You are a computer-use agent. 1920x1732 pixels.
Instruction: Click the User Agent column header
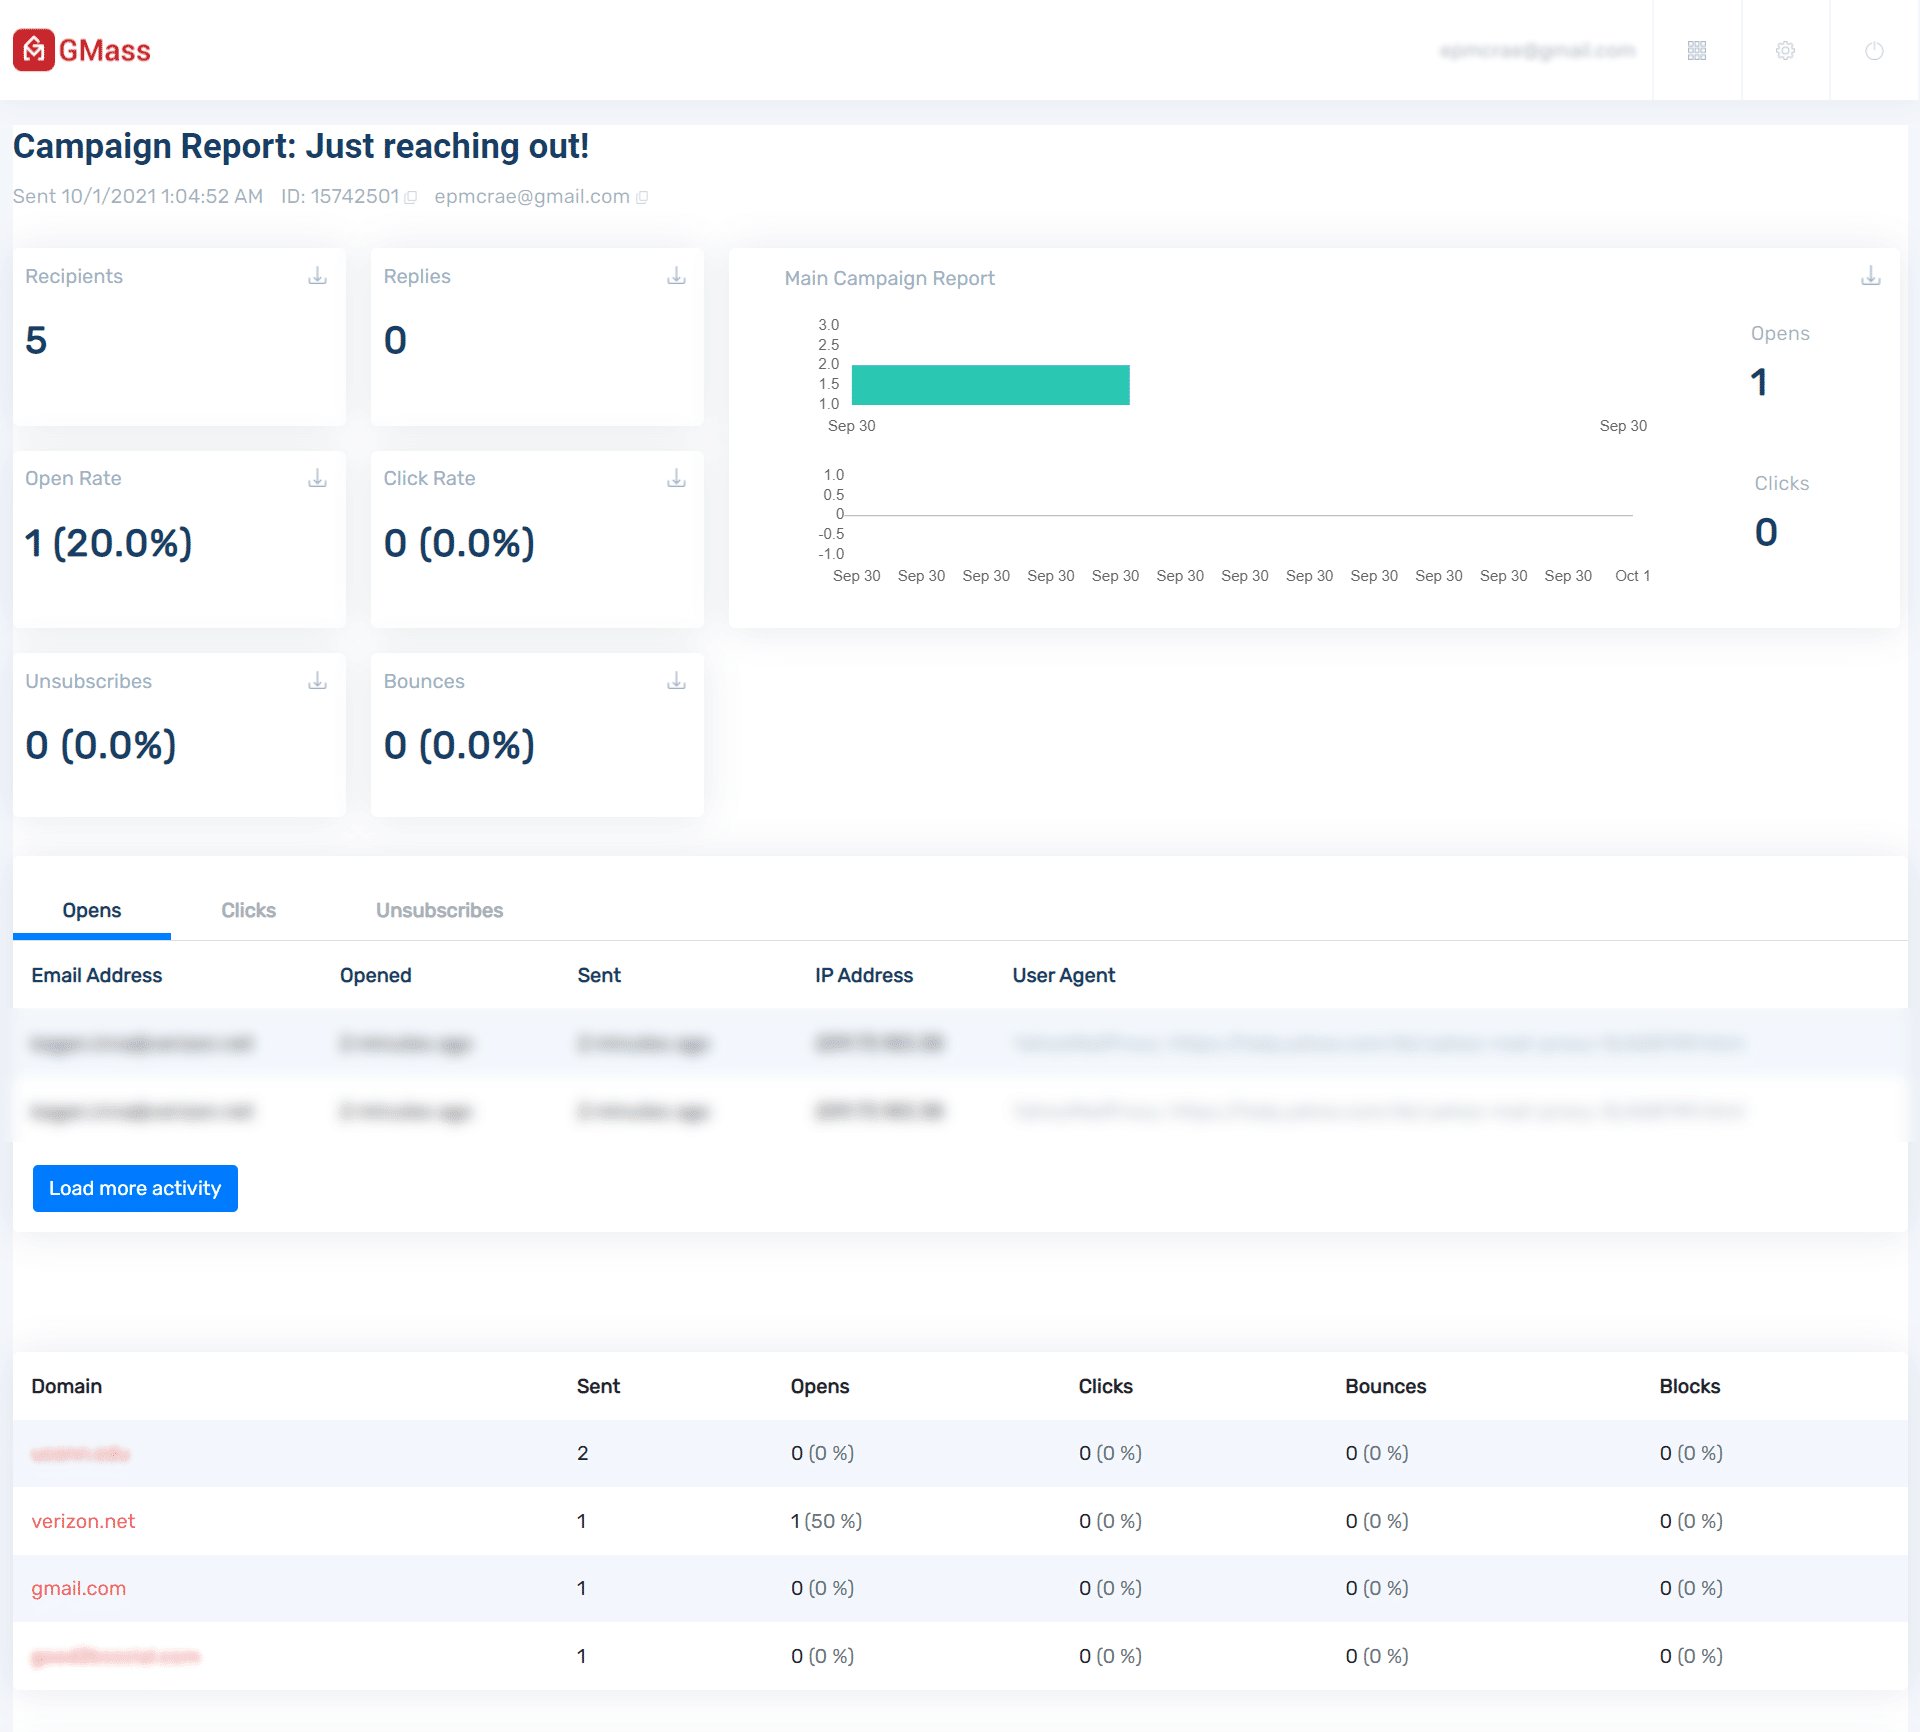(1064, 975)
